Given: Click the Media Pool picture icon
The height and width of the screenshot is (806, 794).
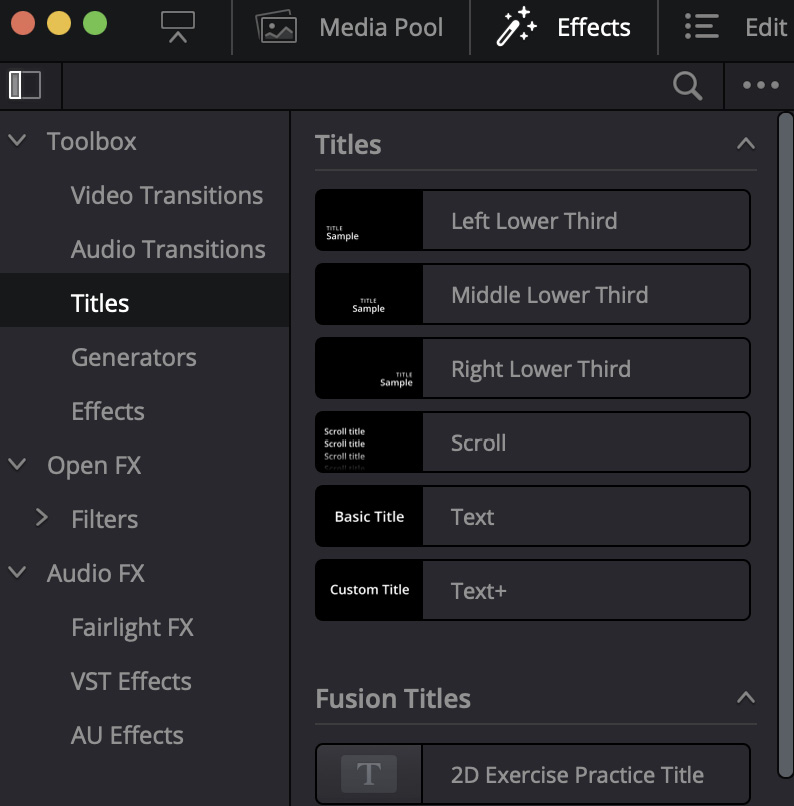Looking at the screenshot, I should [276, 27].
